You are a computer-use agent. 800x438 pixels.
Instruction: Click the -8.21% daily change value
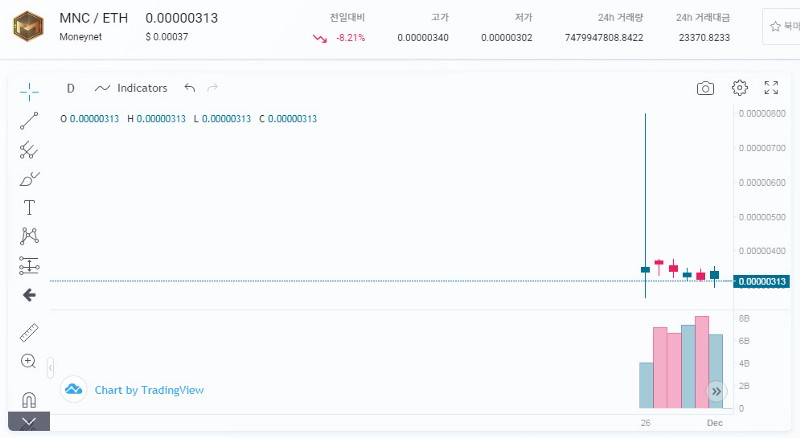click(351, 38)
